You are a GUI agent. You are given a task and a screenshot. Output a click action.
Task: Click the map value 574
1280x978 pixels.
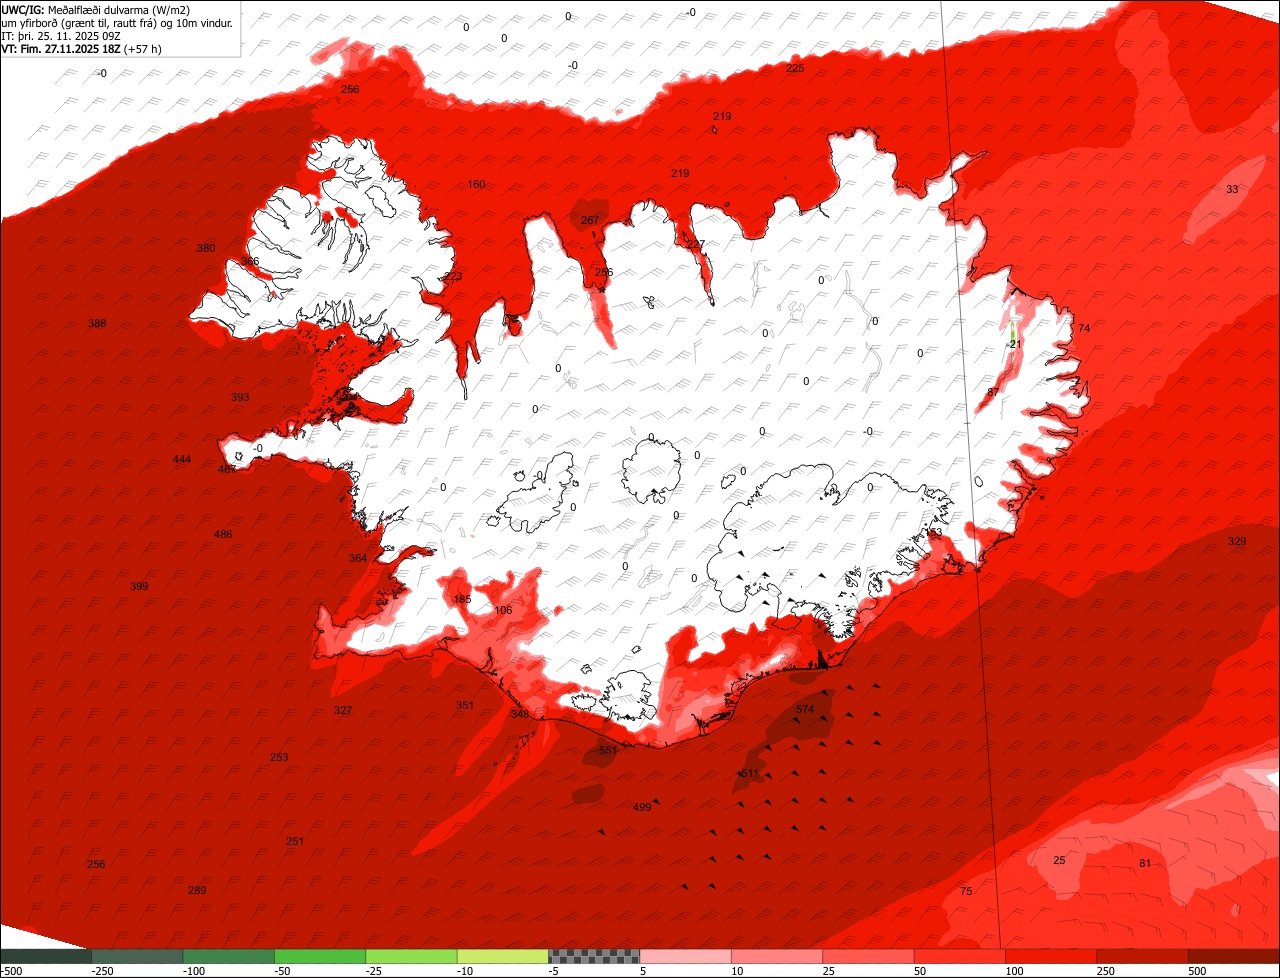(x=805, y=710)
